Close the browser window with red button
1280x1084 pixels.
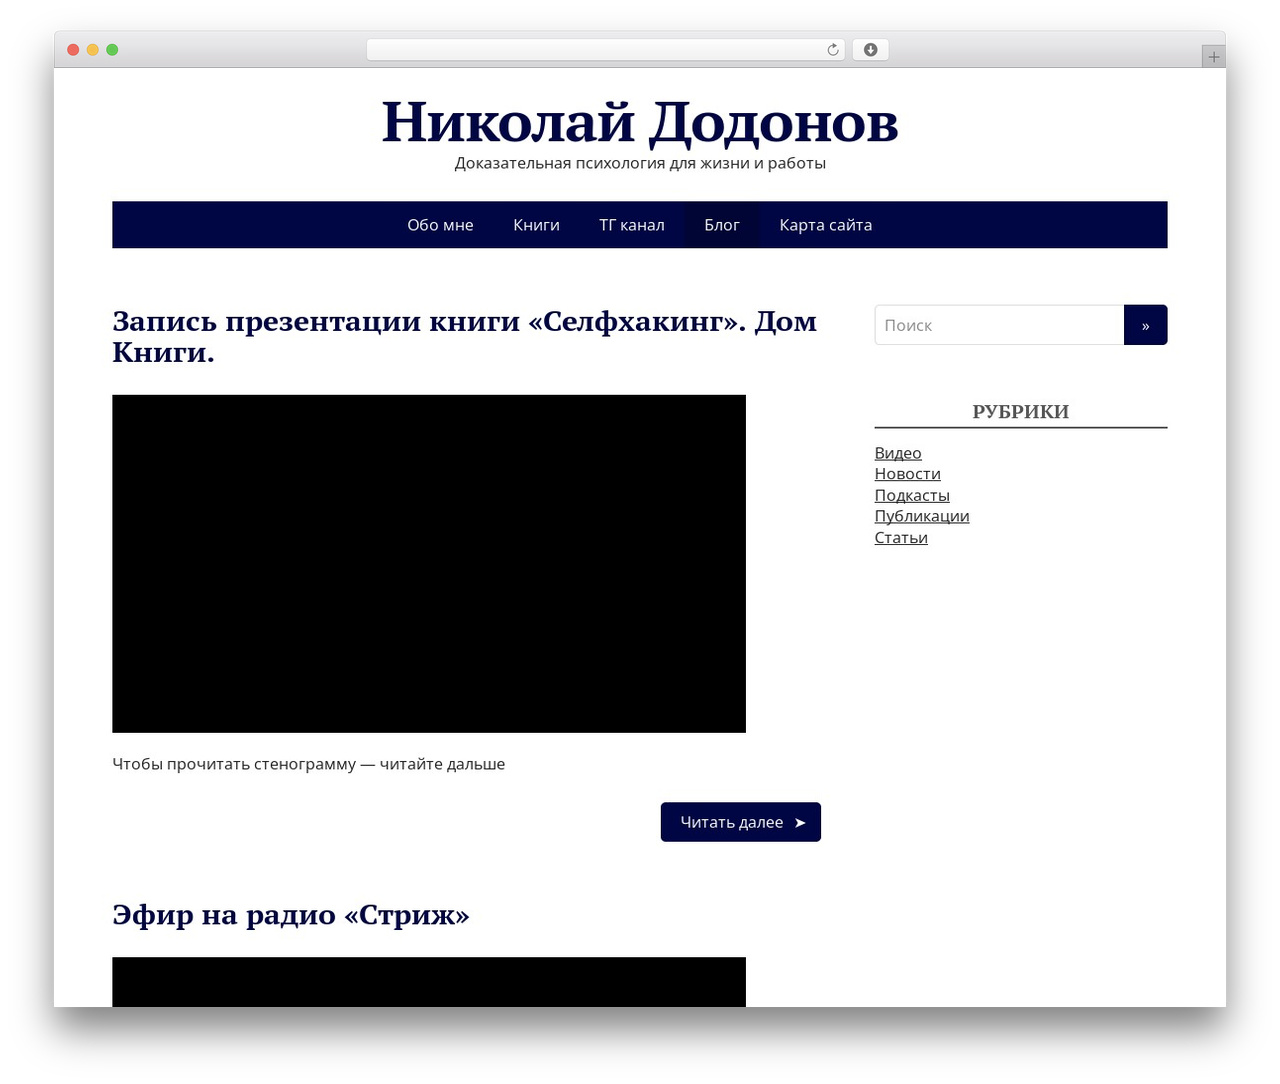[x=73, y=50]
